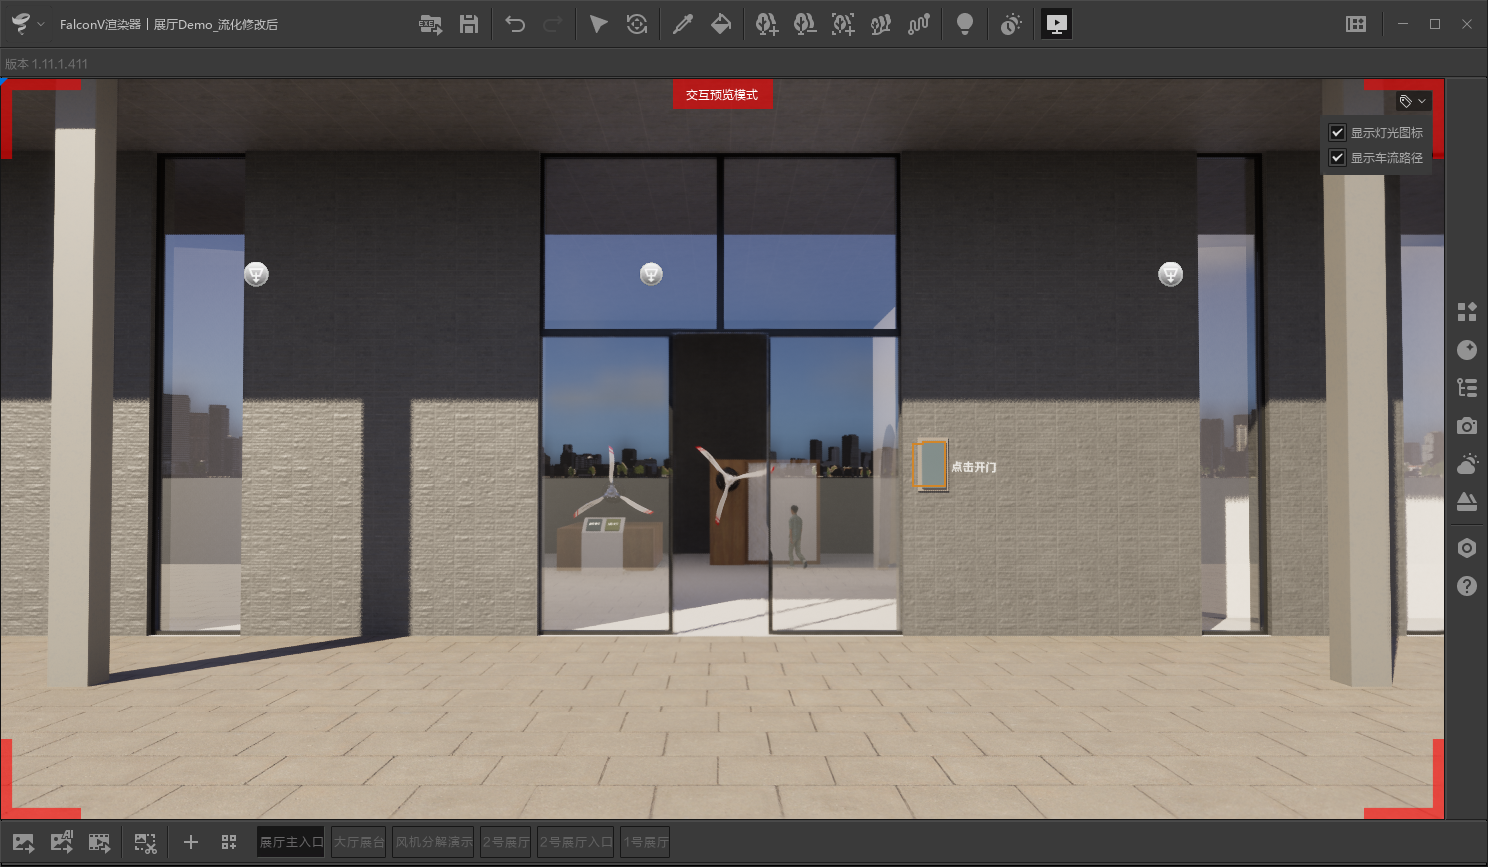The image size is (1488, 867).
Task: Open the camera panel on the right sidebar
Action: (1466, 425)
